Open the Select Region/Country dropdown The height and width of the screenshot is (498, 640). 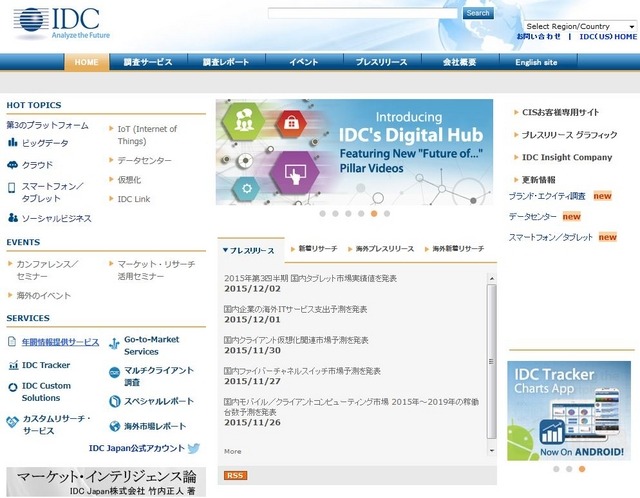coord(580,26)
